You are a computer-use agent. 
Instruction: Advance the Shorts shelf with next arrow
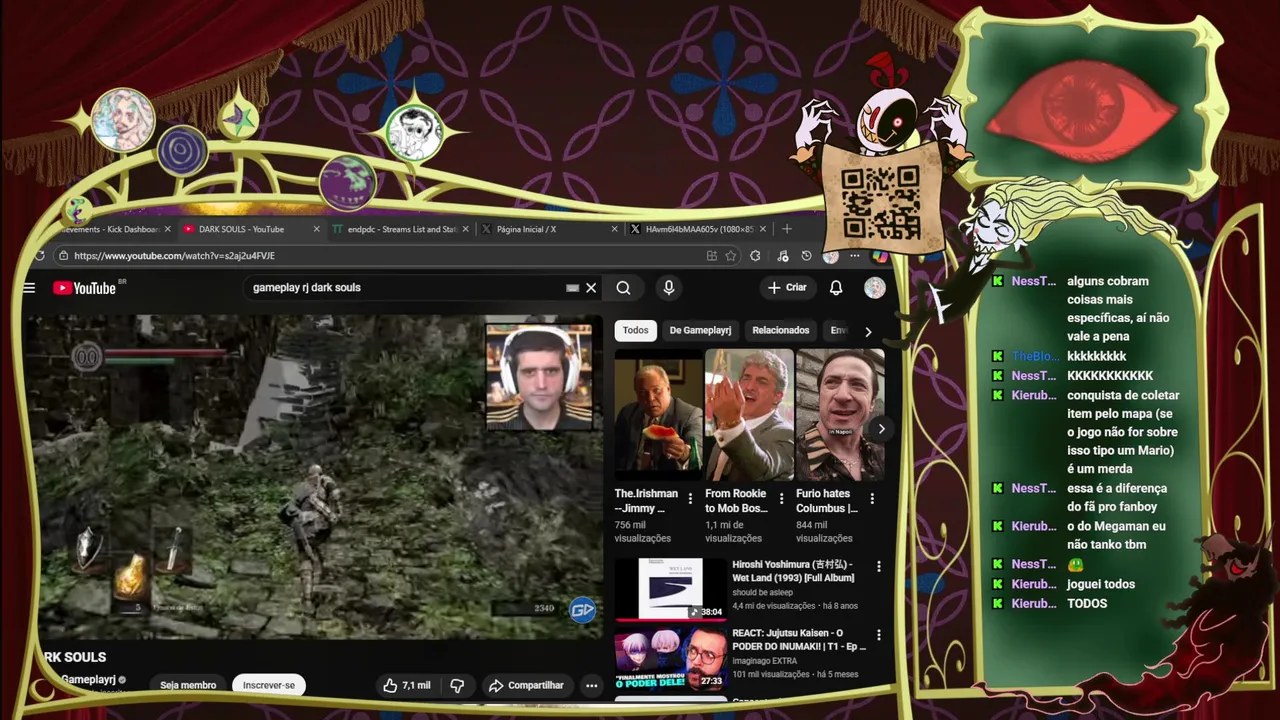coord(881,428)
